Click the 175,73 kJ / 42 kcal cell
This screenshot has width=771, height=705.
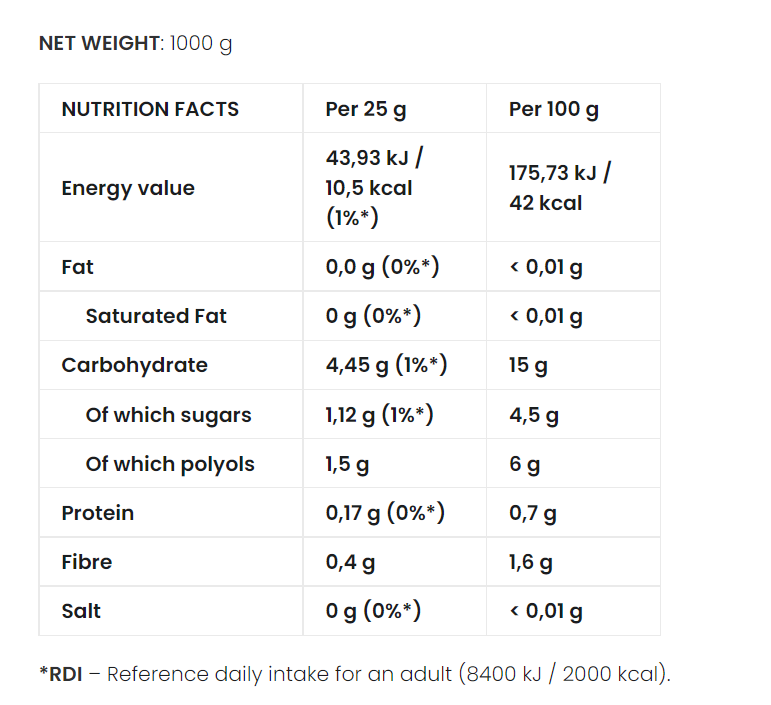(559, 188)
